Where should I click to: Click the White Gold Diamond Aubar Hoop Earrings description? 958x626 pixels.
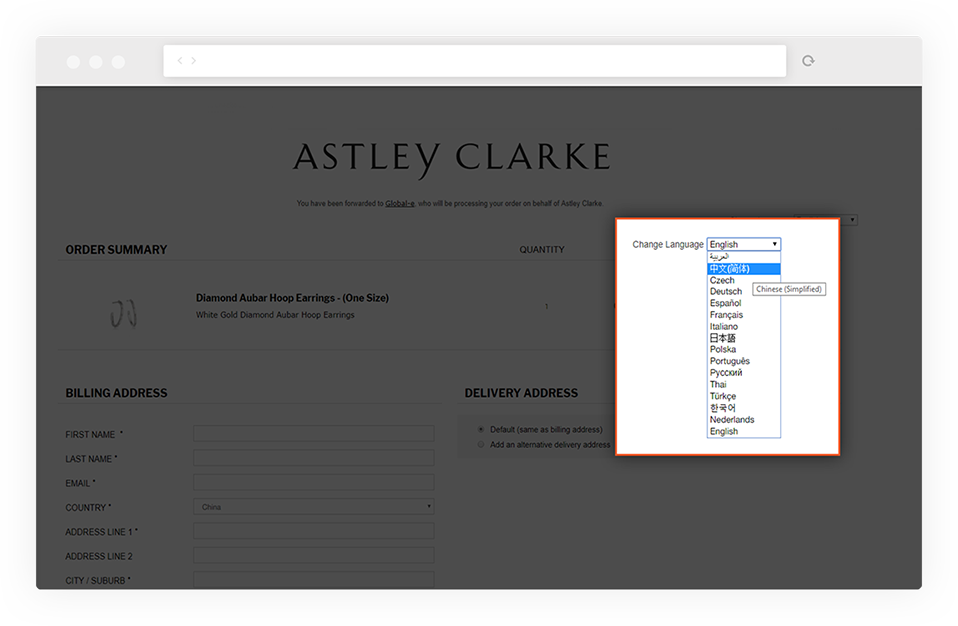275,315
